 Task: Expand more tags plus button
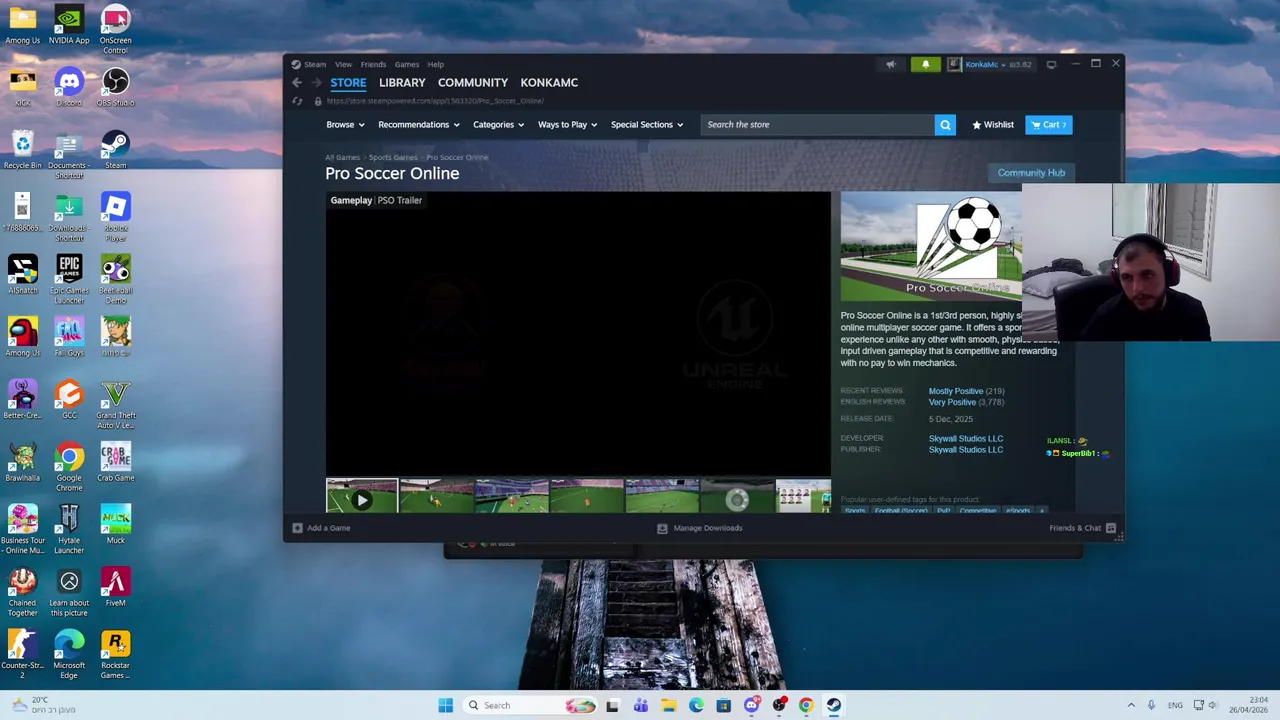pos(1042,510)
